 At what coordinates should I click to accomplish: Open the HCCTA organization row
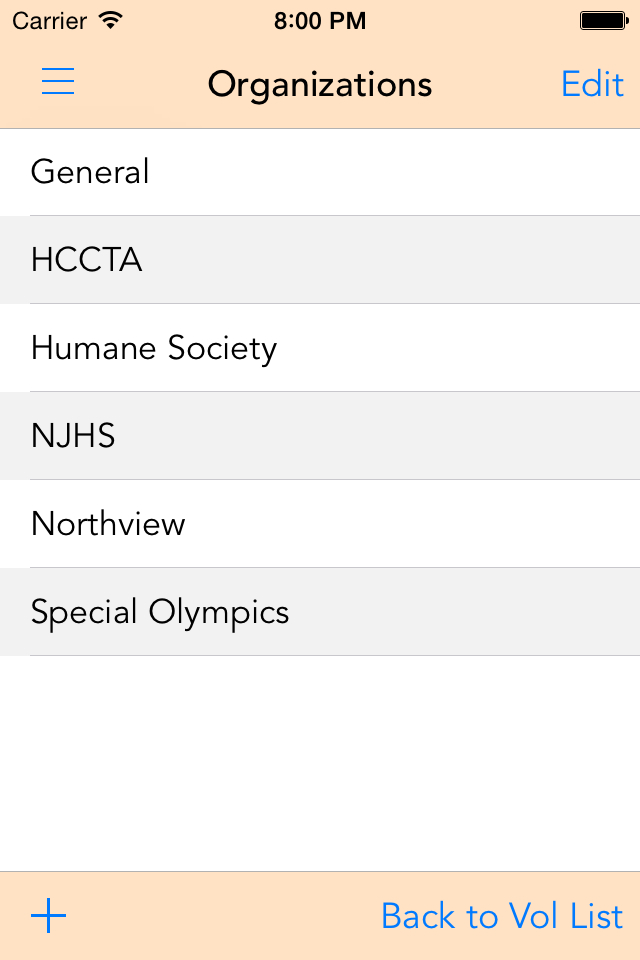click(320, 260)
